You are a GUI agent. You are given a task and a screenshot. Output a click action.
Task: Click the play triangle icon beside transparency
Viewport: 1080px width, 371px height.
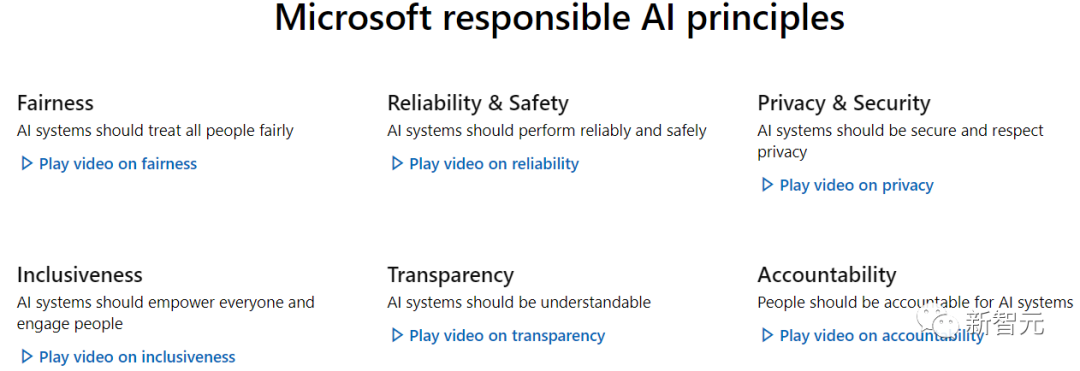point(397,335)
